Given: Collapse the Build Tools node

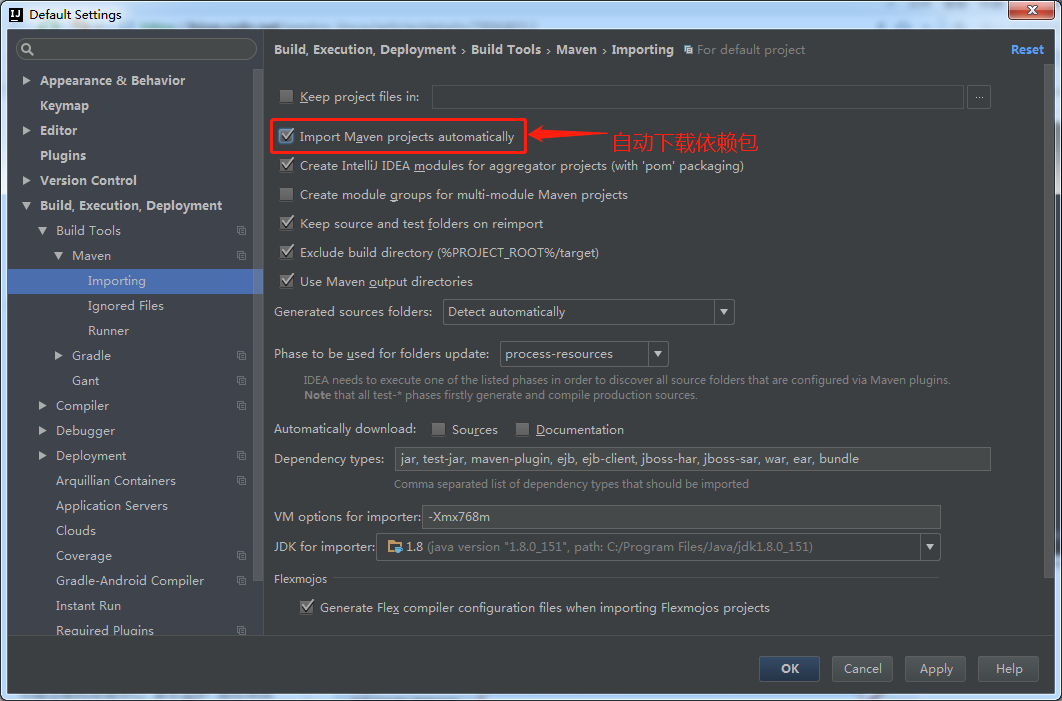Looking at the screenshot, I should click(43, 231).
